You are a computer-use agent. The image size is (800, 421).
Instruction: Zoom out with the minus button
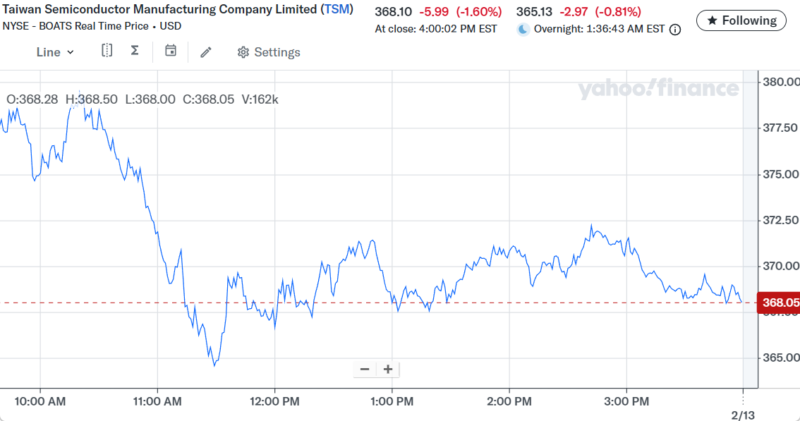(x=364, y=369)
